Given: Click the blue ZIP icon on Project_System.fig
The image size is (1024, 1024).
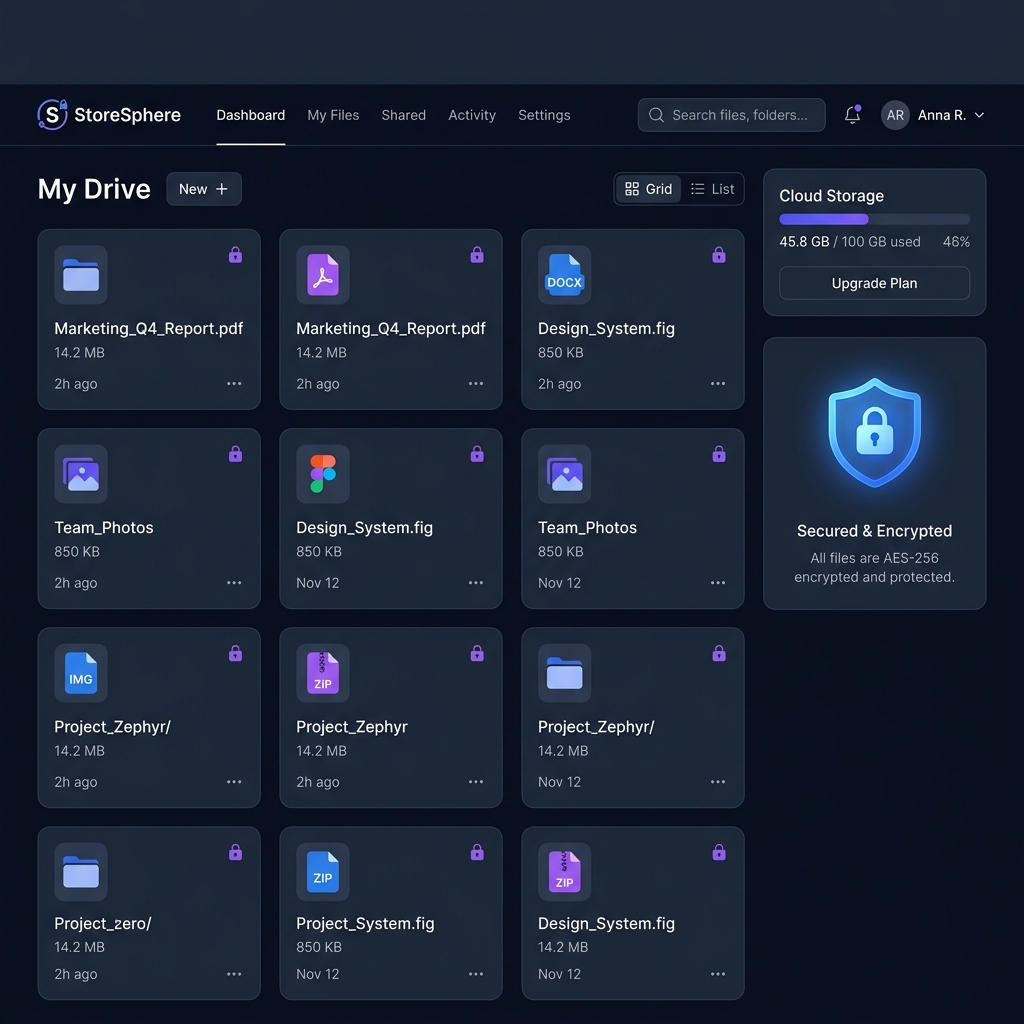Looking at the screenshot, I should tap(323, 872).
